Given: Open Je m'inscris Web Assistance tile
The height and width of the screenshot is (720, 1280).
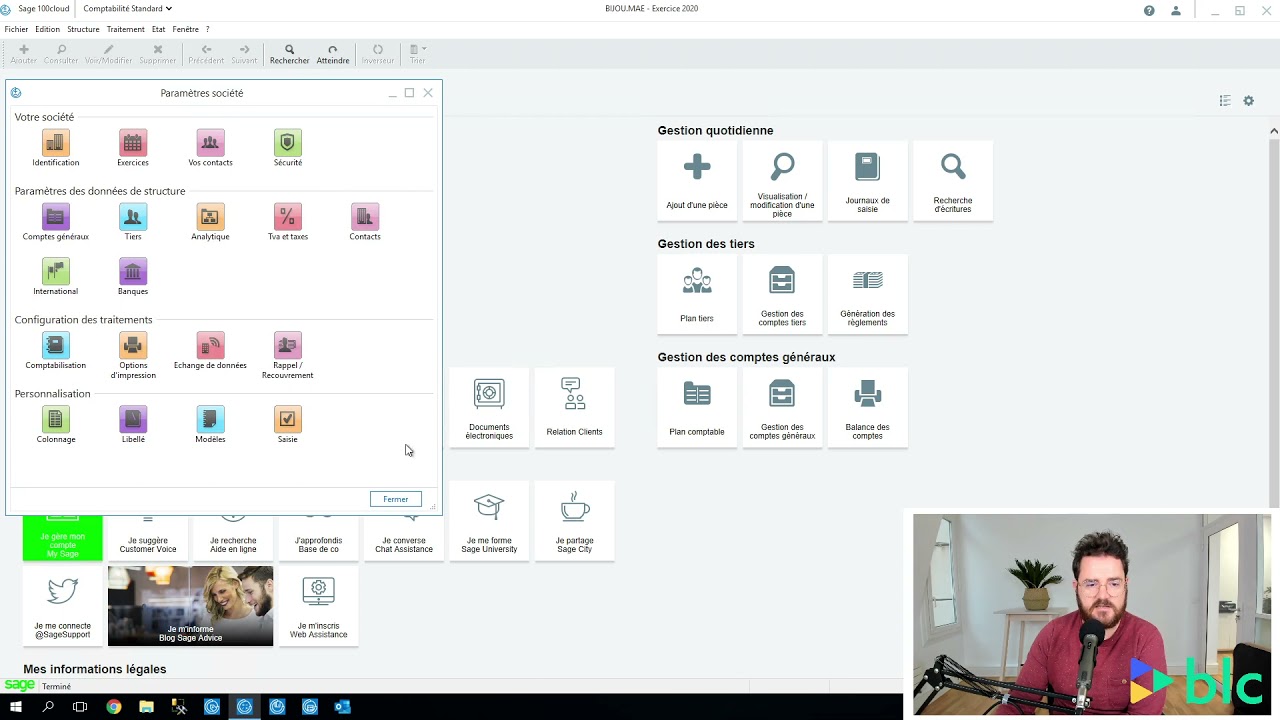Looking at the screenshot, I should click(x=318, y=606).
